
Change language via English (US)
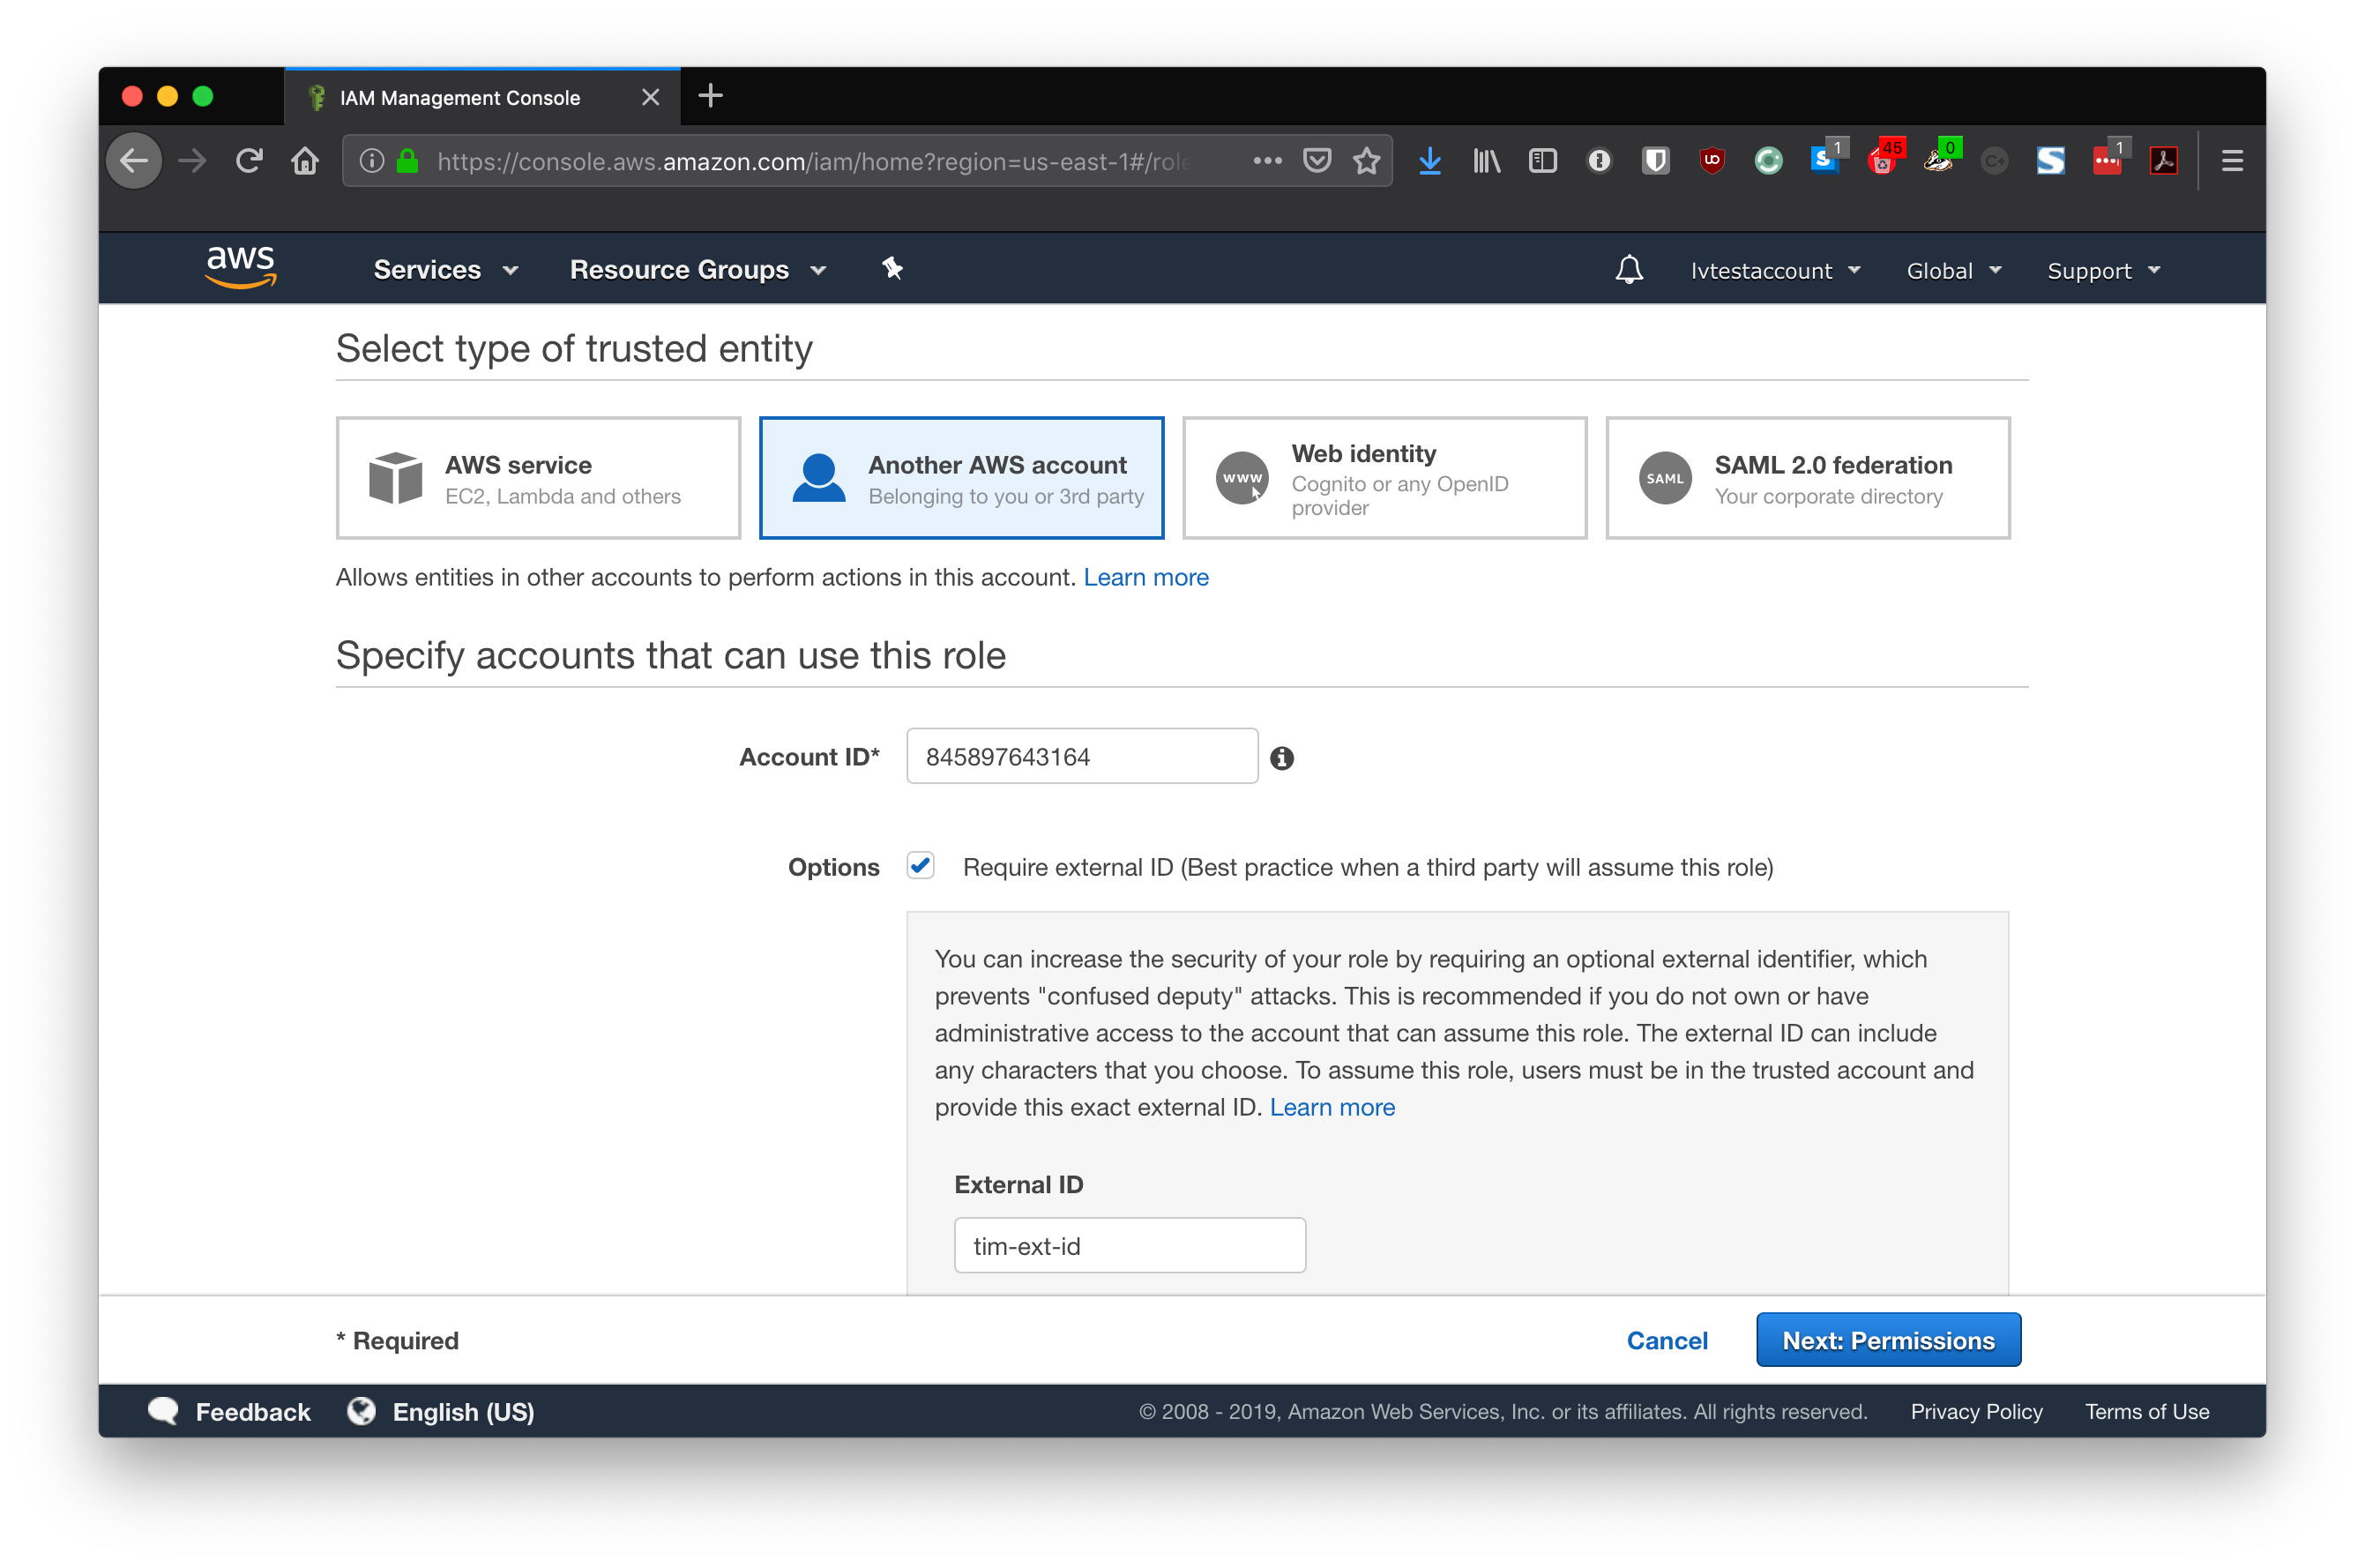[463, 1411]
